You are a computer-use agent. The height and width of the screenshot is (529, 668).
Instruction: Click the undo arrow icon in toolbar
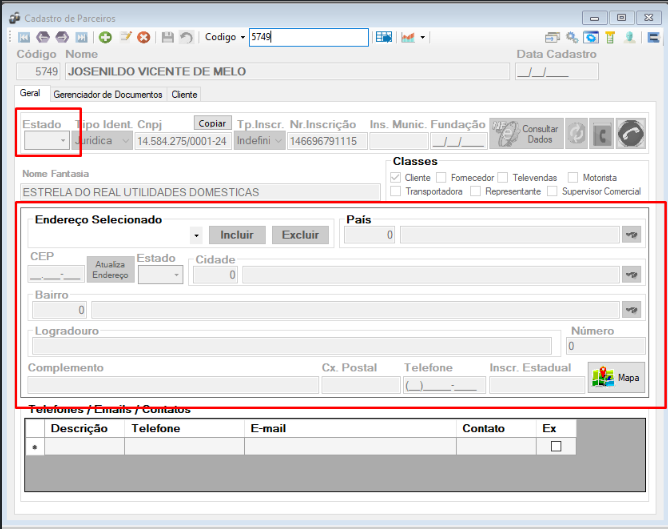pos(186,37)
